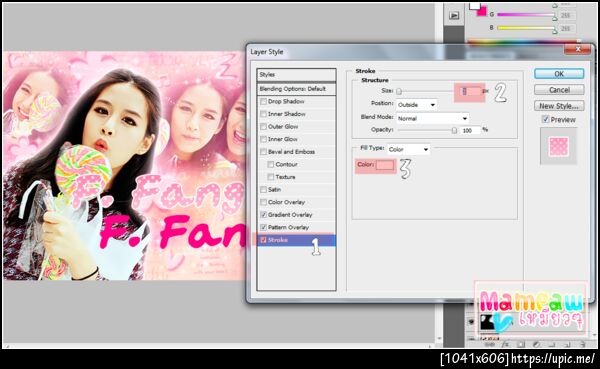Click the new group folder icon
600x369 pixels.
click(x=552, y=345)
